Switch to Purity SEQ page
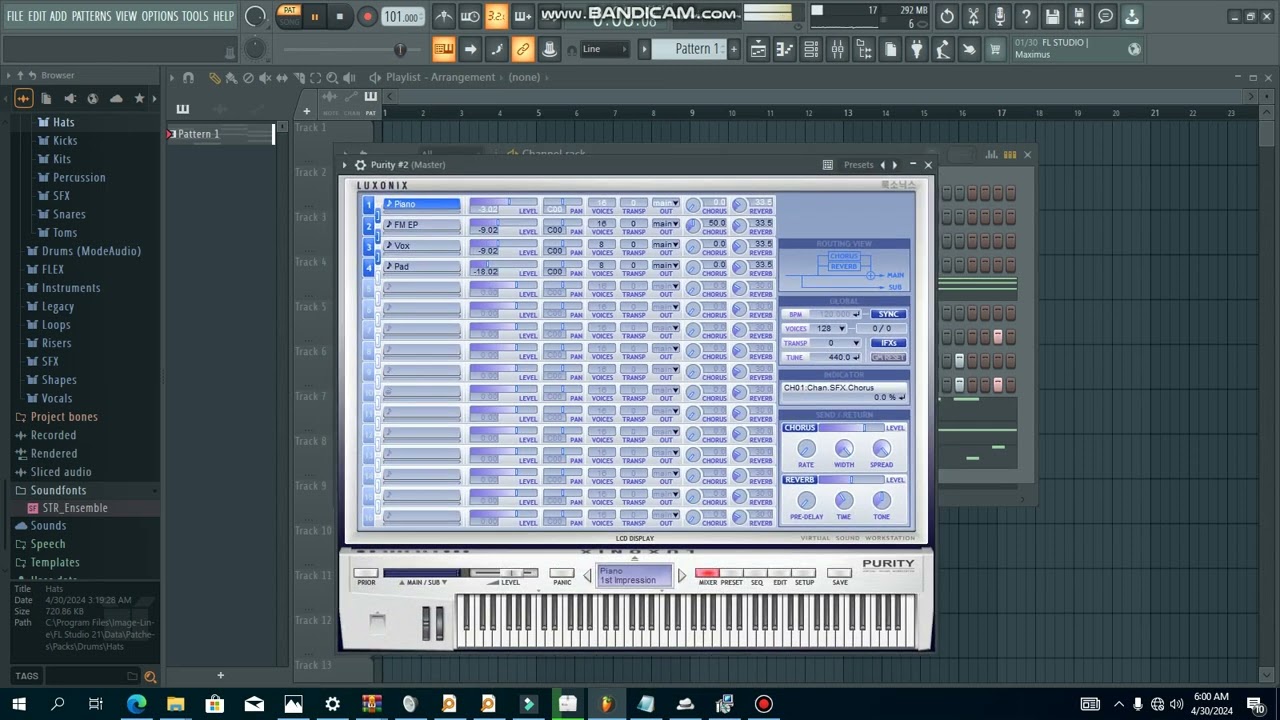1280x720 pixels. point(756,574)
